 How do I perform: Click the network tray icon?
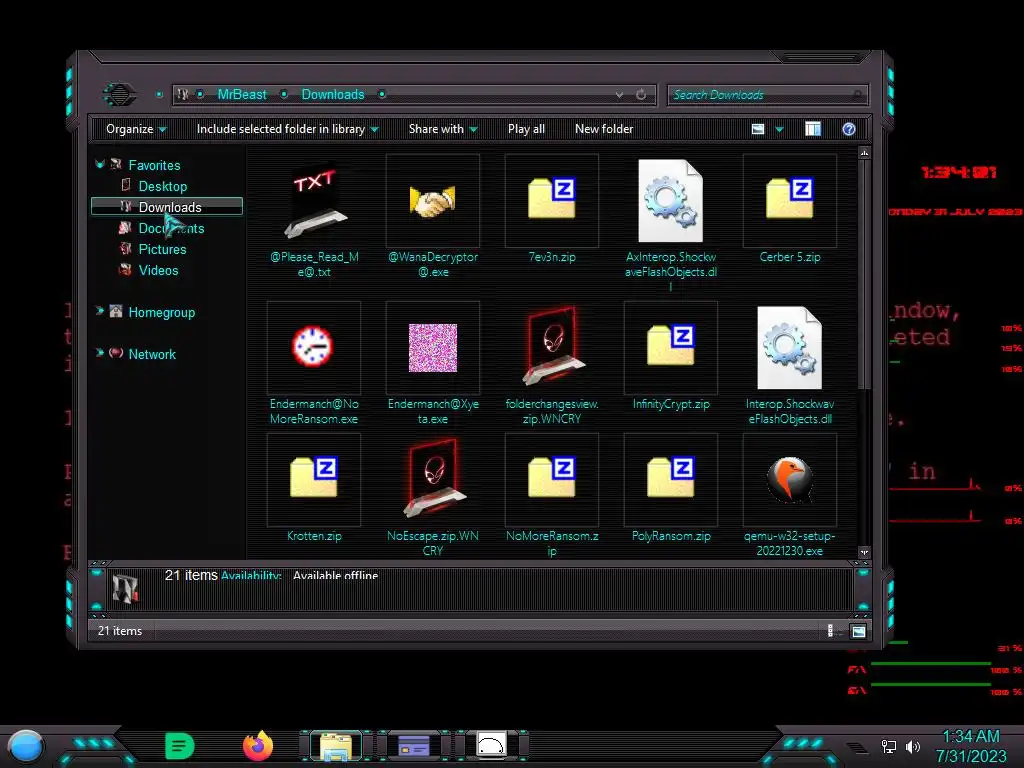(x=889, y=746)
